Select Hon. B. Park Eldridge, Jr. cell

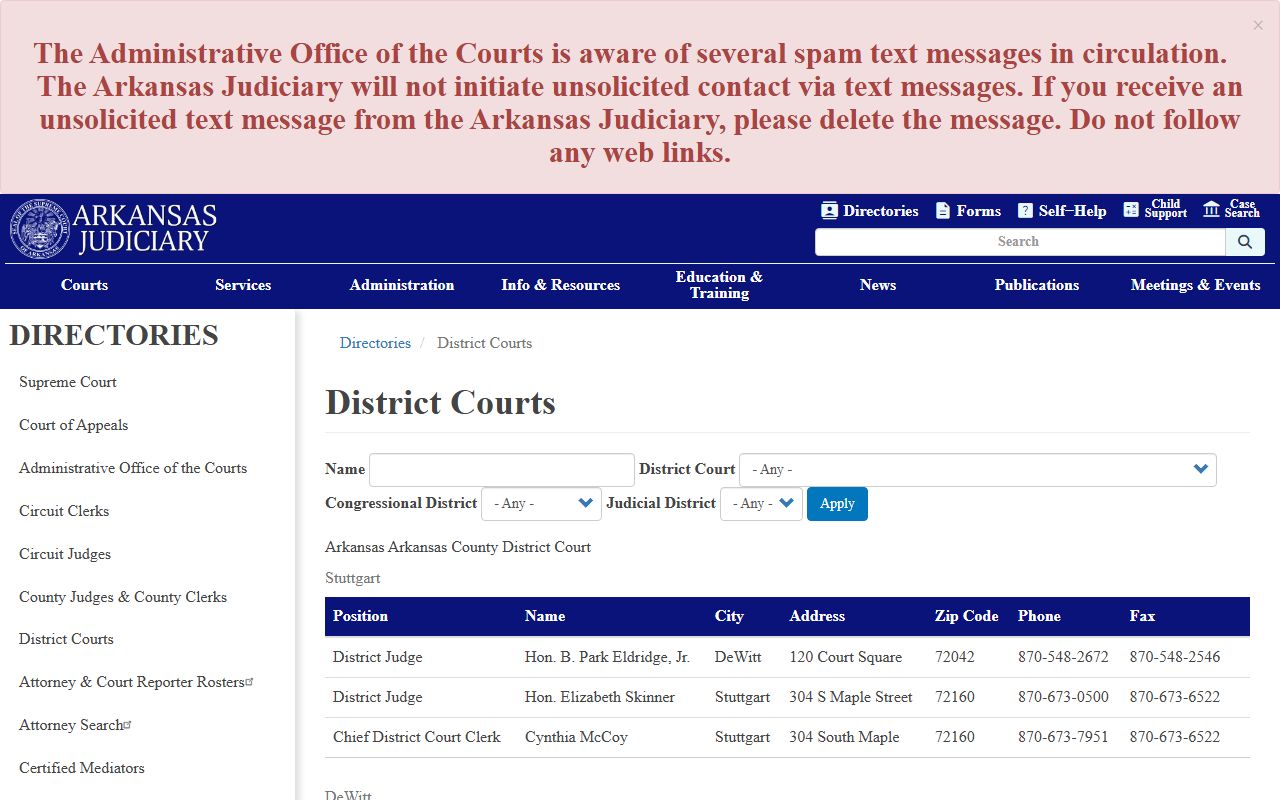click(607, 657)
